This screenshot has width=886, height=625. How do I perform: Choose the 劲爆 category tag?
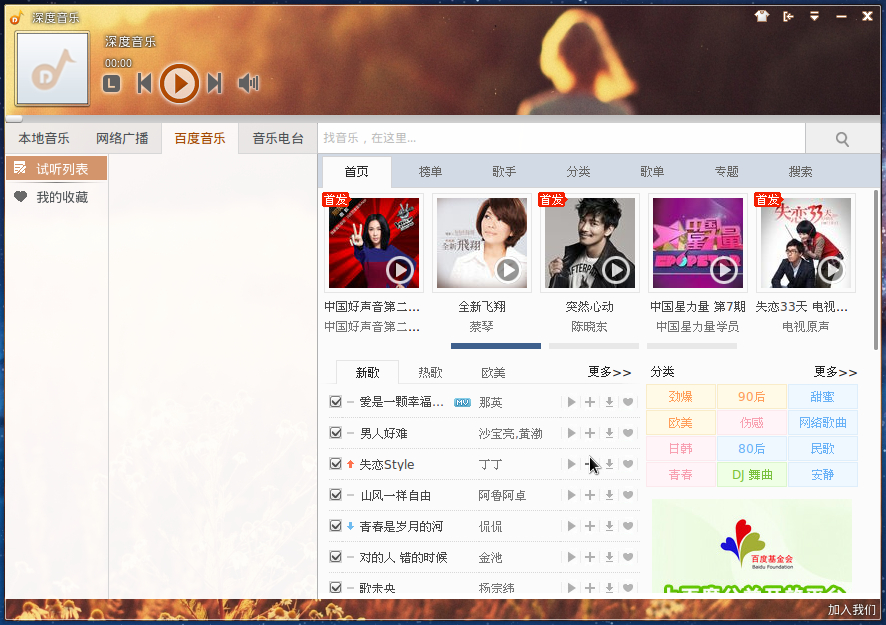(680, 397)
